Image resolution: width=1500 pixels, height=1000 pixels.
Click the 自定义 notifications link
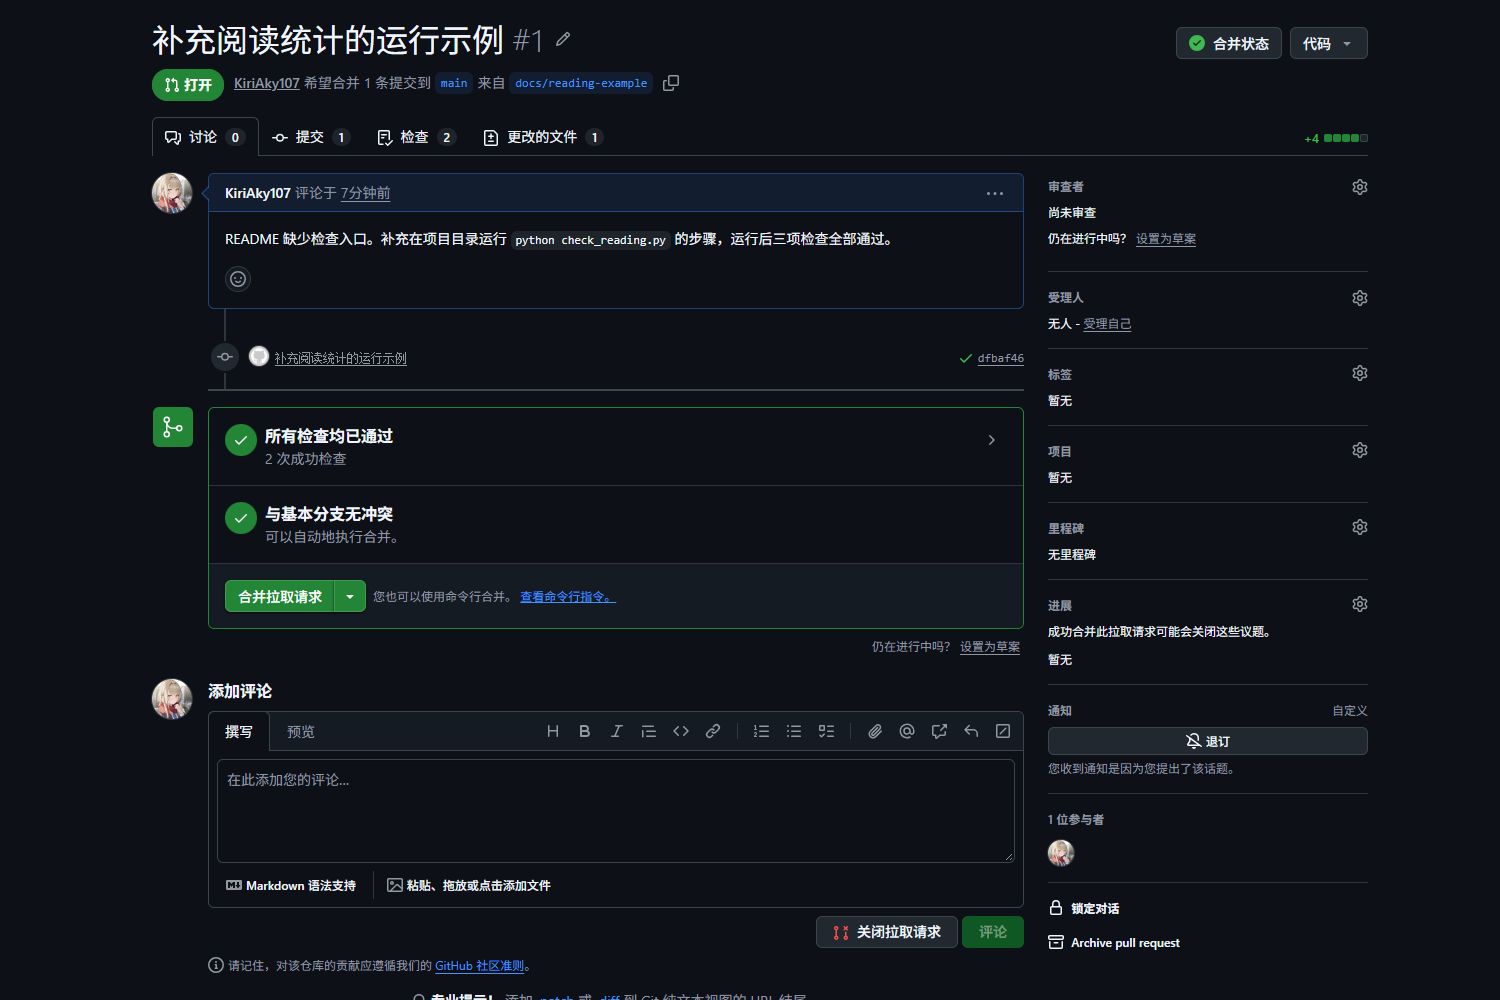tap(1349, 711)
